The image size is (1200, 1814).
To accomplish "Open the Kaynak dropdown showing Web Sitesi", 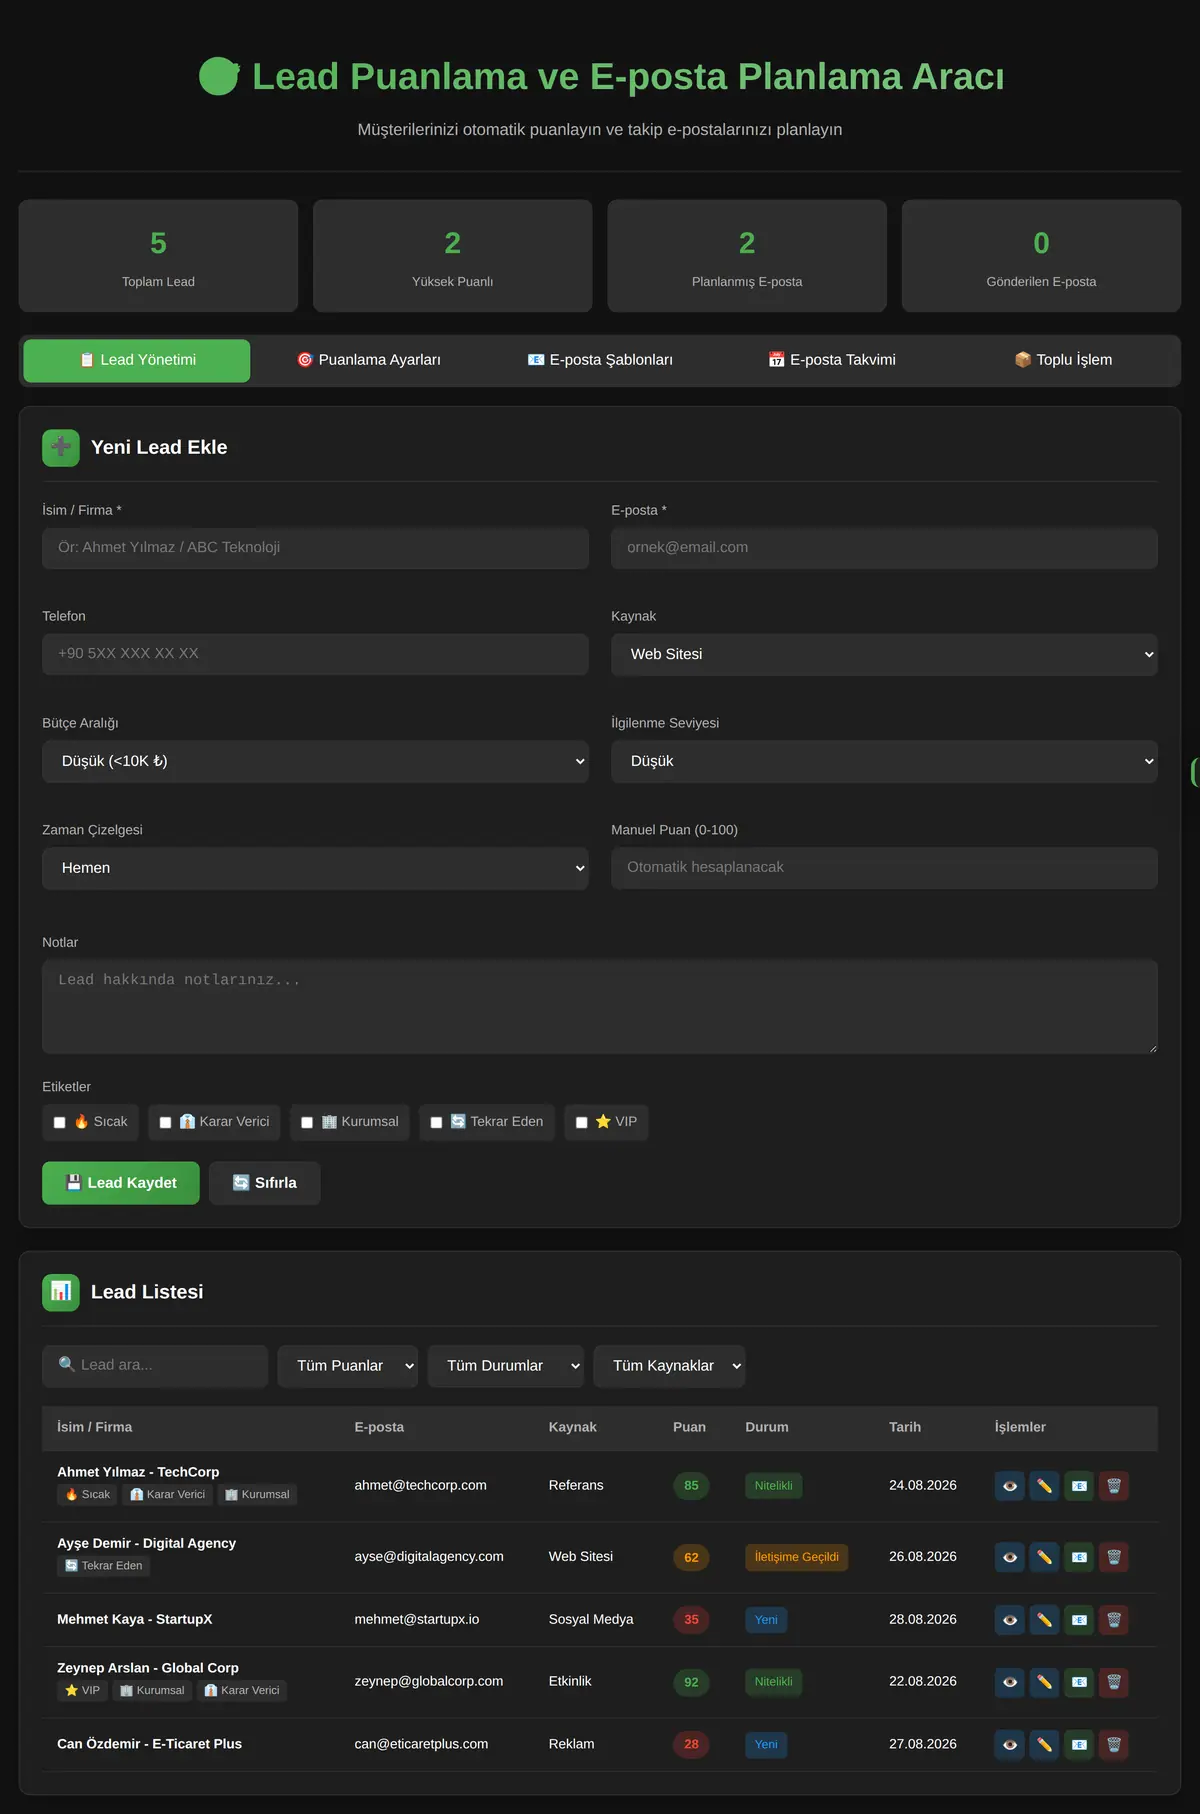I will [x=884, y=654].
